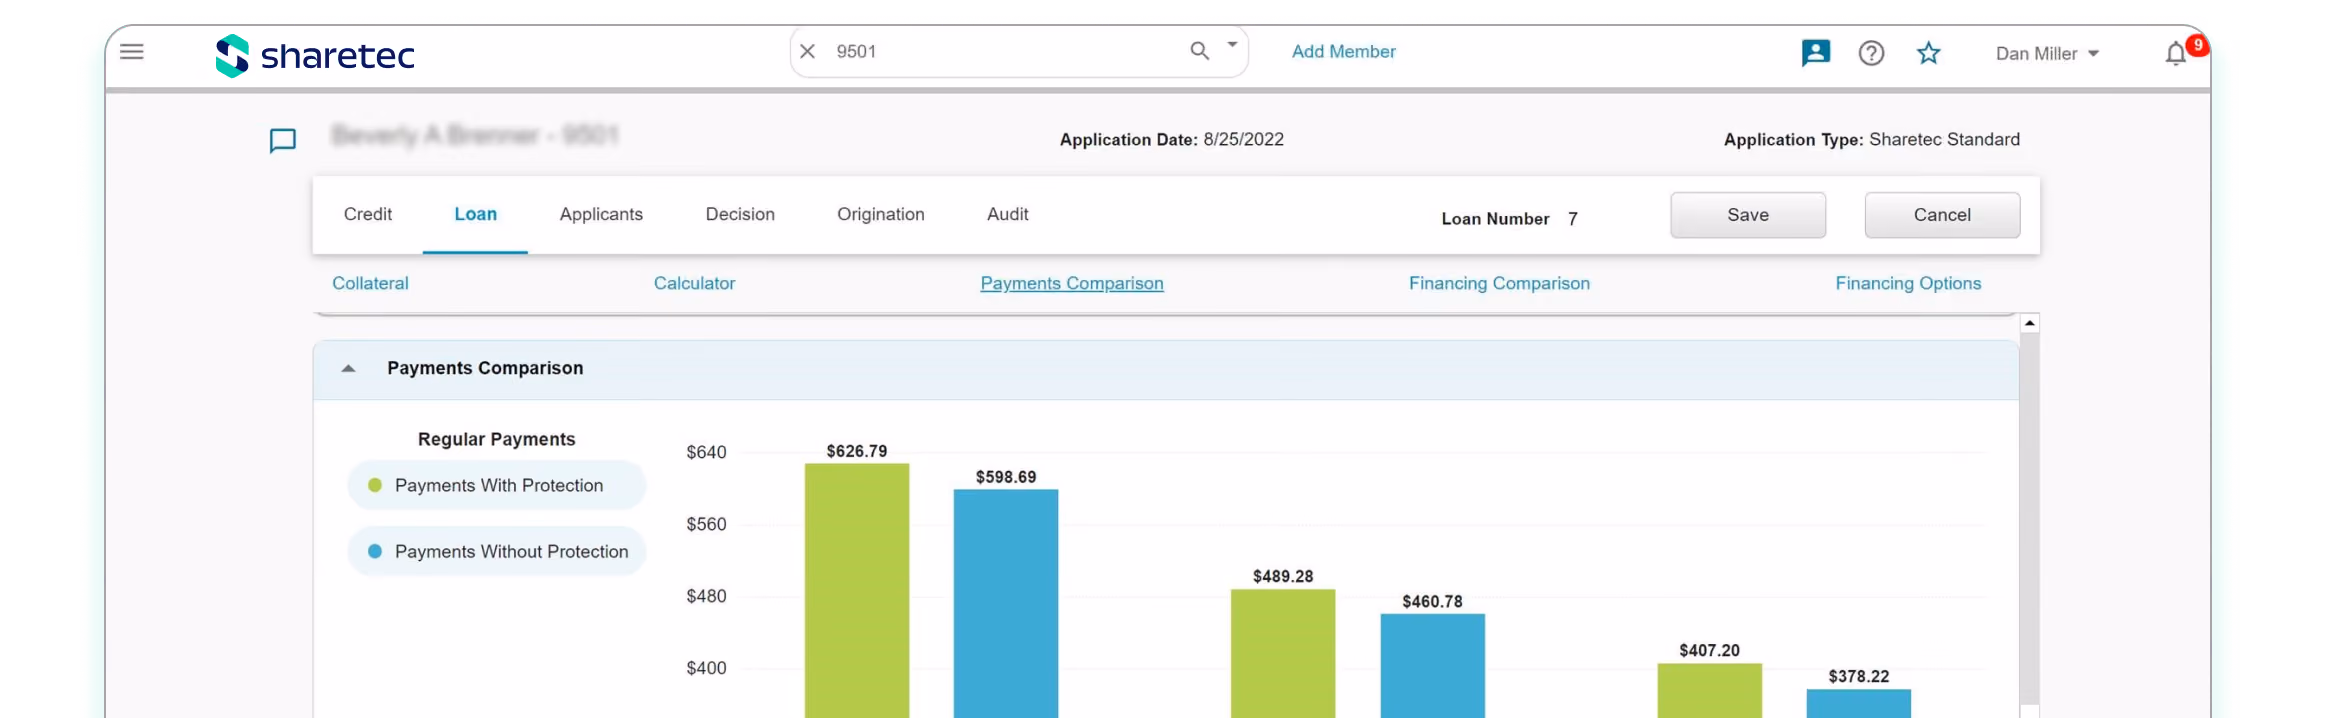Click the favorites star icon
Image resolution: width=2338 pixels, height=718 pixels.
(x=1929, y=53)
